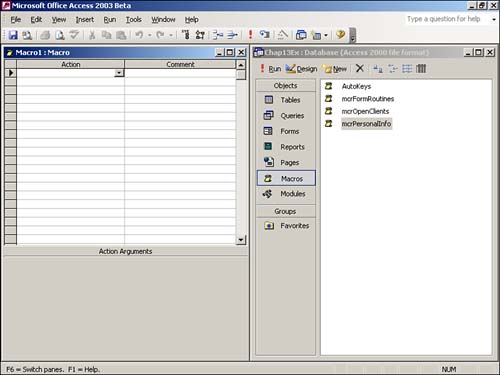
Task: Click the Delete Rows toolbar icon
Action: pyautogui.click(x=232, y=35)
